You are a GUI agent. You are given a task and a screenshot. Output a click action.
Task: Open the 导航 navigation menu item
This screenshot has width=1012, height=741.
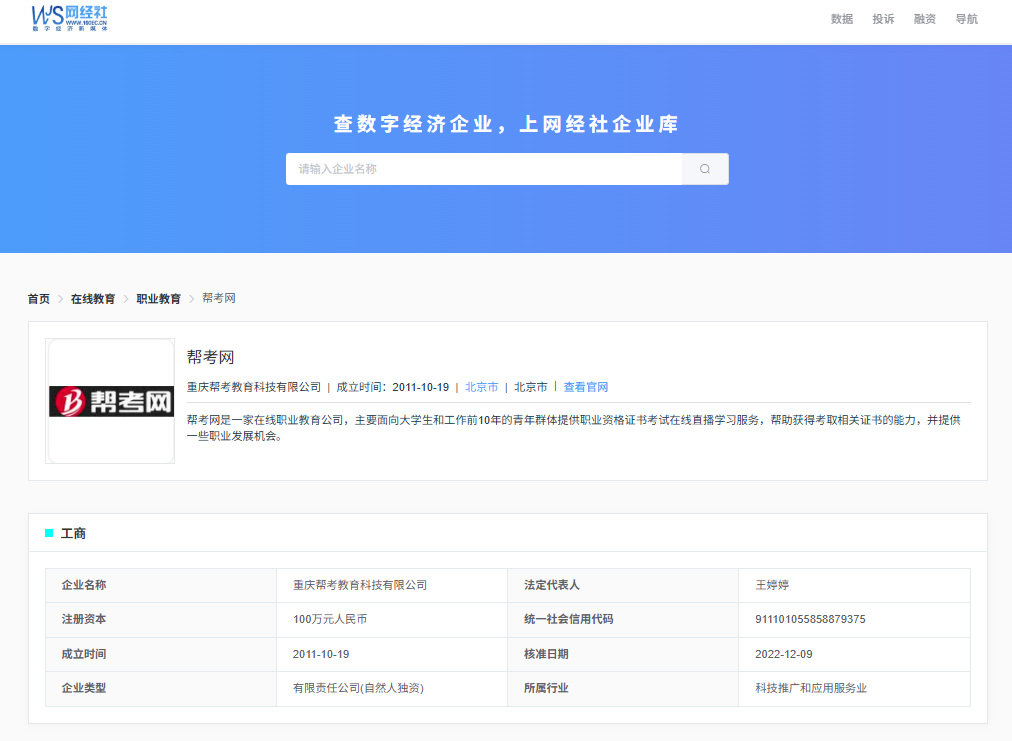click(966, 19)
